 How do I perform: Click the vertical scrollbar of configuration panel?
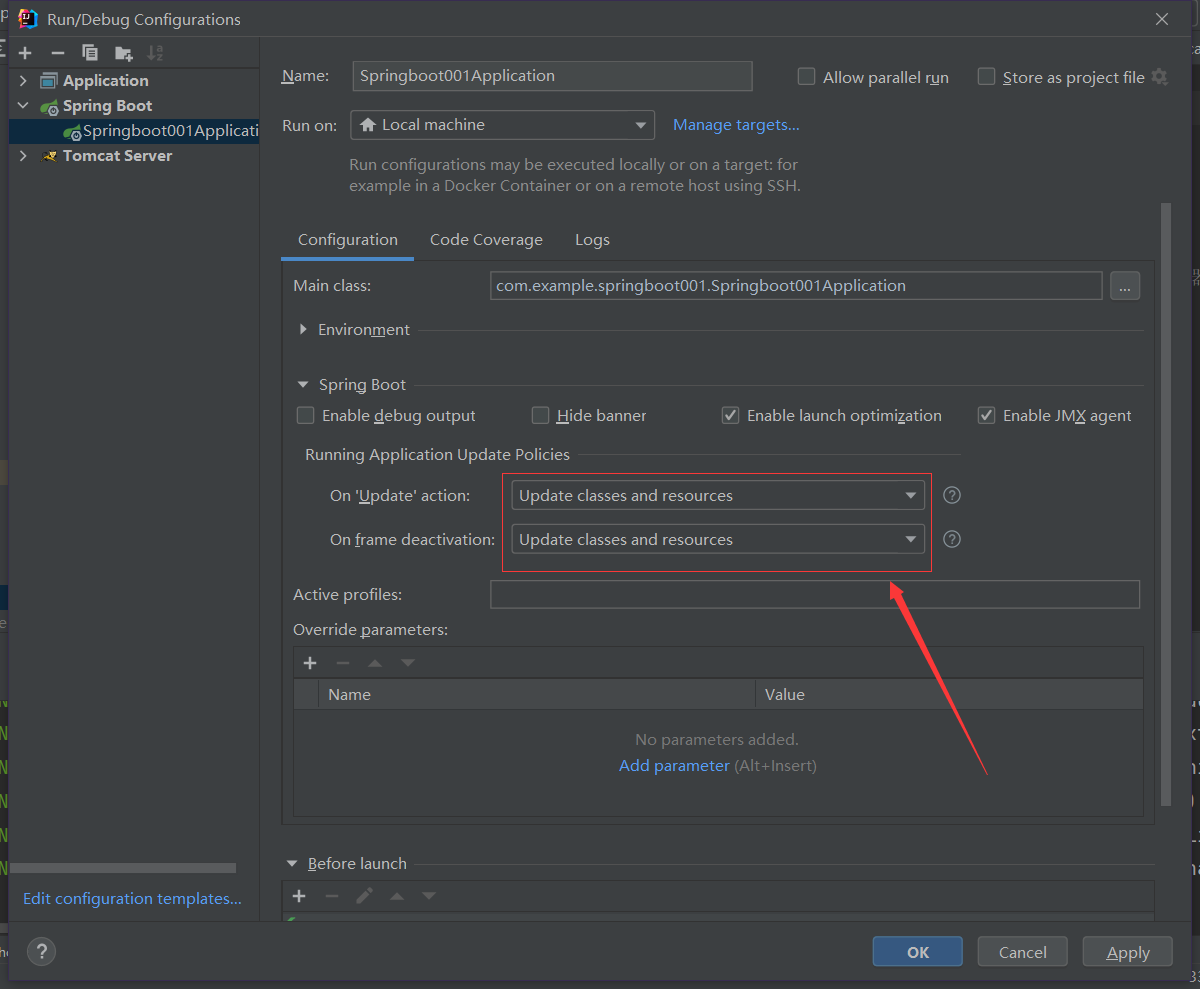point(1165,504)
